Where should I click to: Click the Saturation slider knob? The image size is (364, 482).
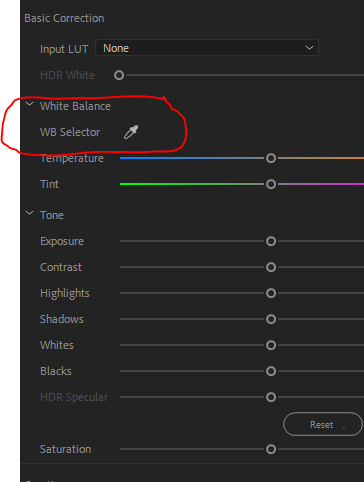click(x=271, y=449)
